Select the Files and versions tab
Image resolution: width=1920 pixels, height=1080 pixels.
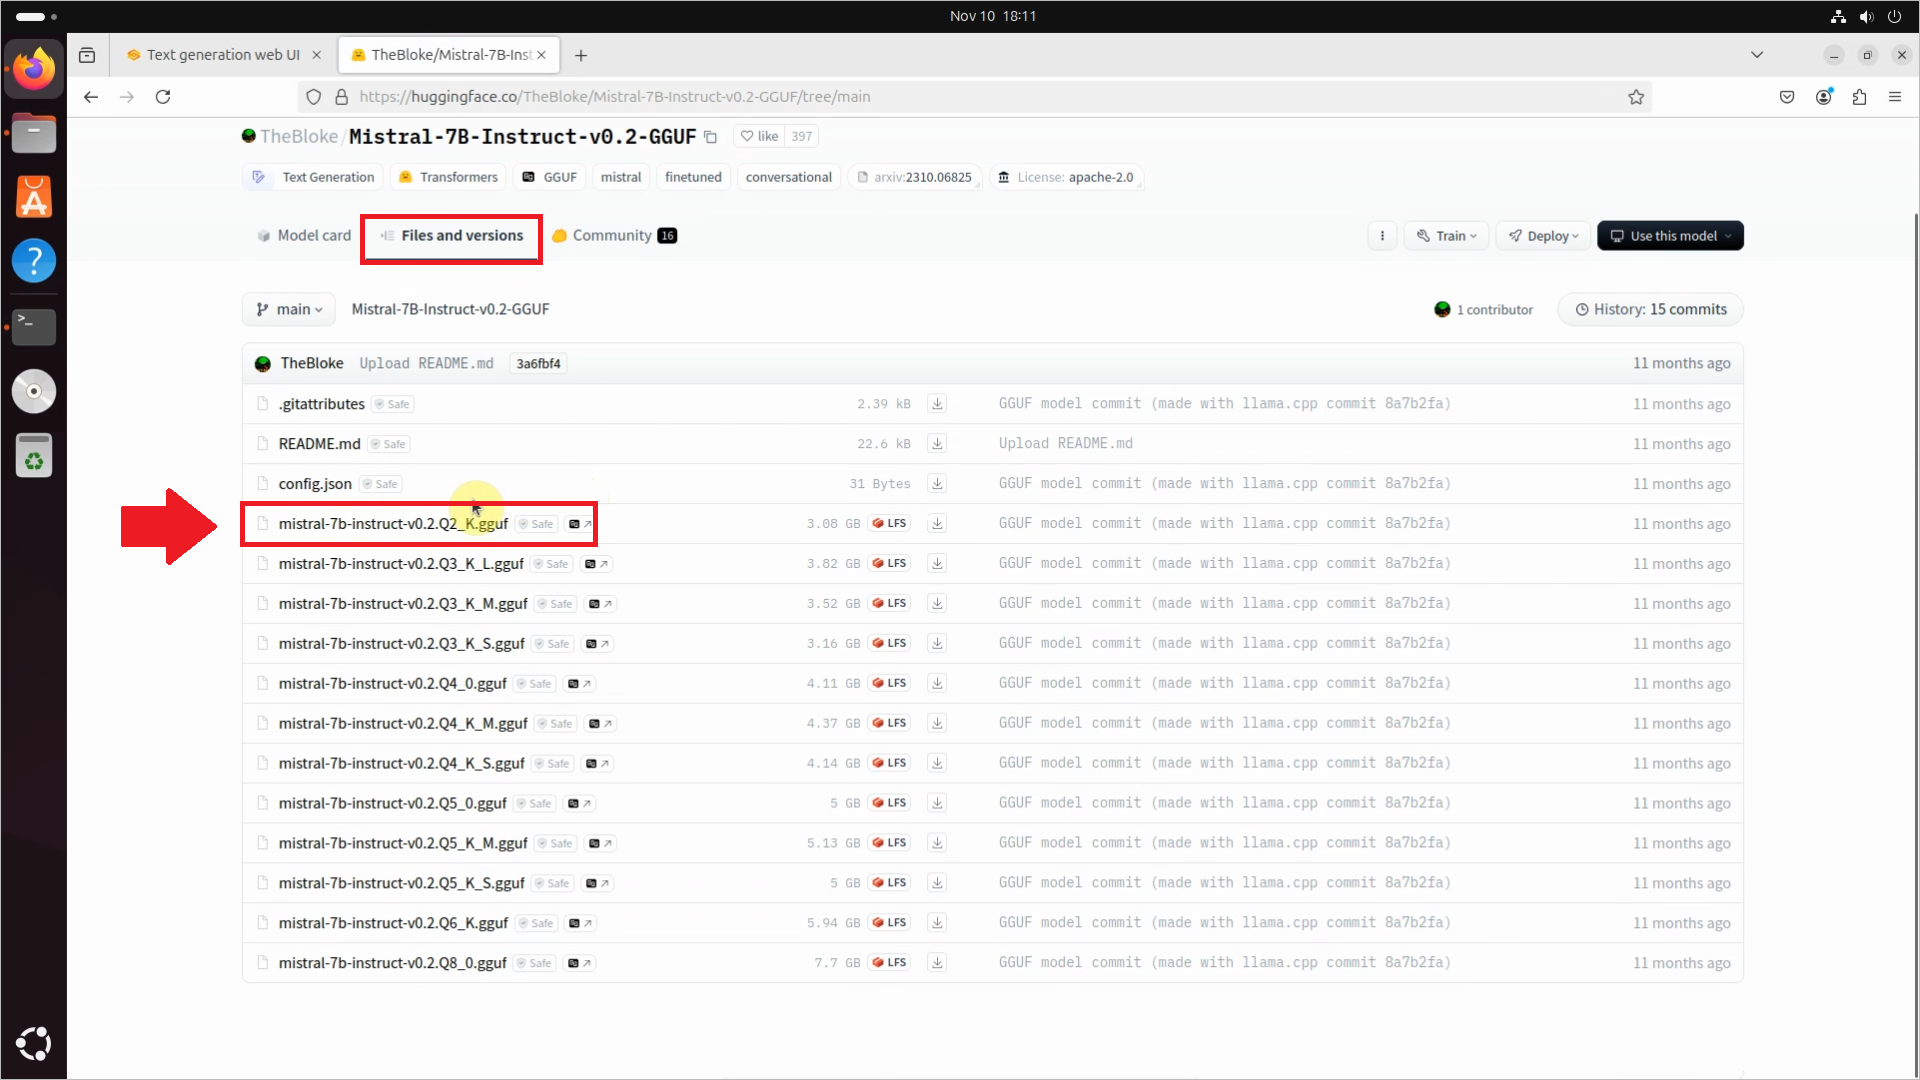(452, 236)
